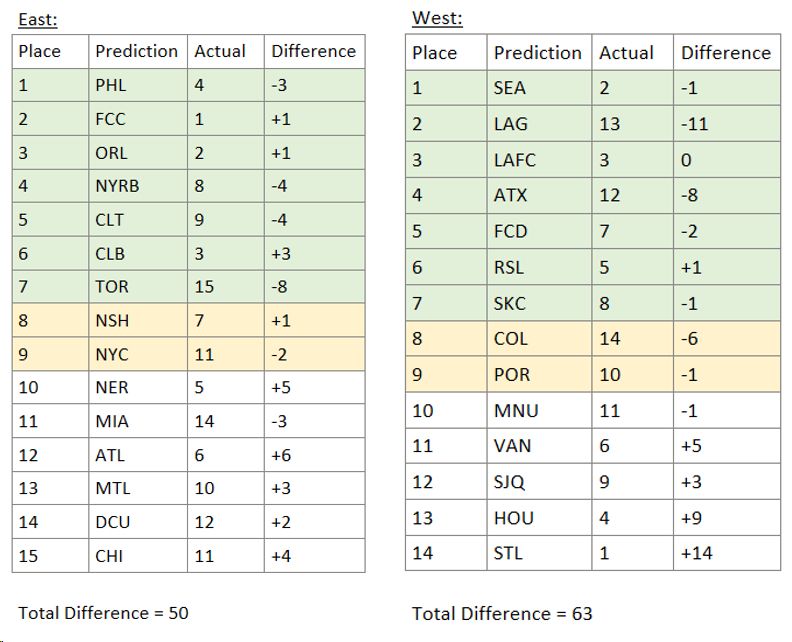792x642 pixels.
Task: Select the HOU prediction cell
Action: 513,518
